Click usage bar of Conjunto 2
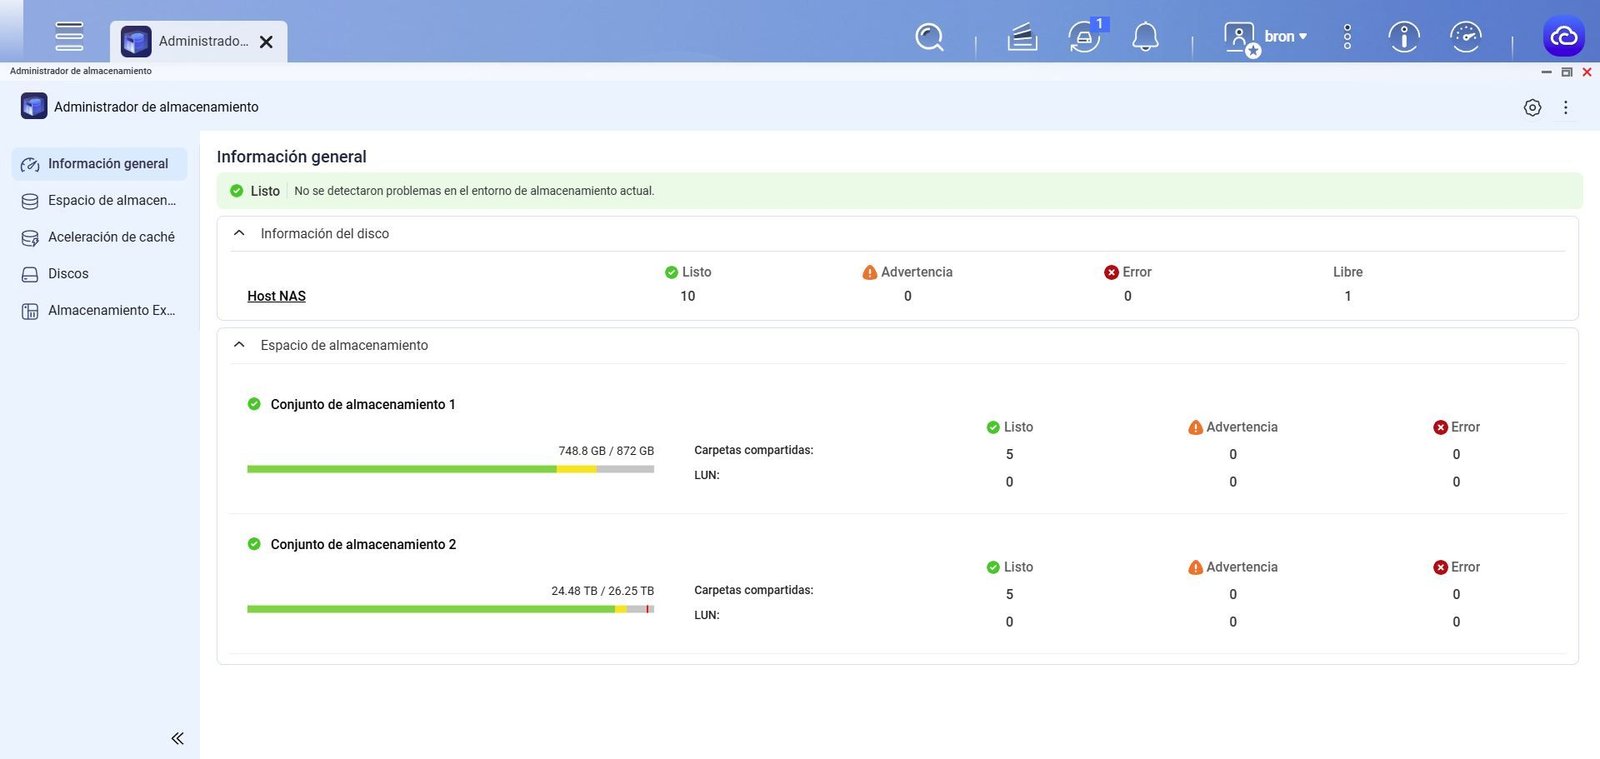 pyautogui.click(x=450, y=609)
